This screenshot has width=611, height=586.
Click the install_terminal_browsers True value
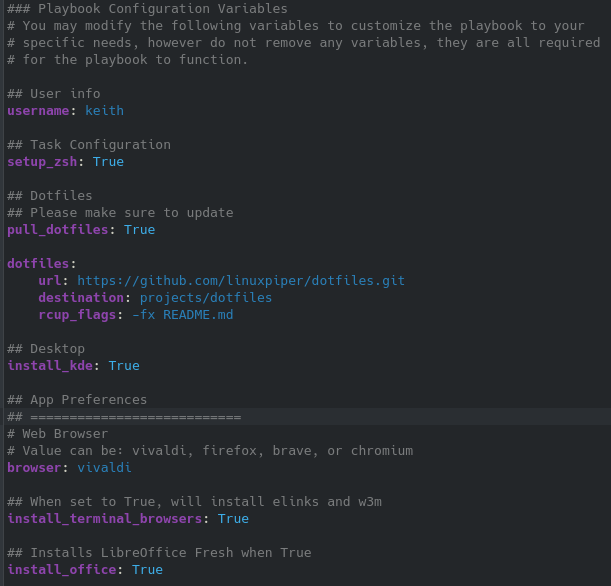tap(233, 519)
